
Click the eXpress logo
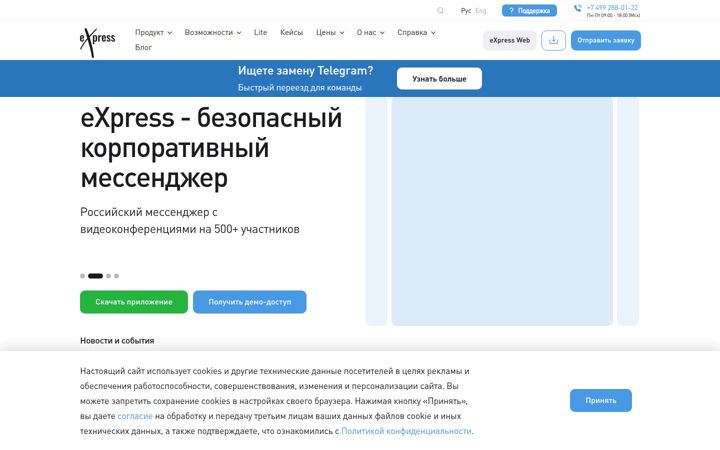tap(97, 42)
